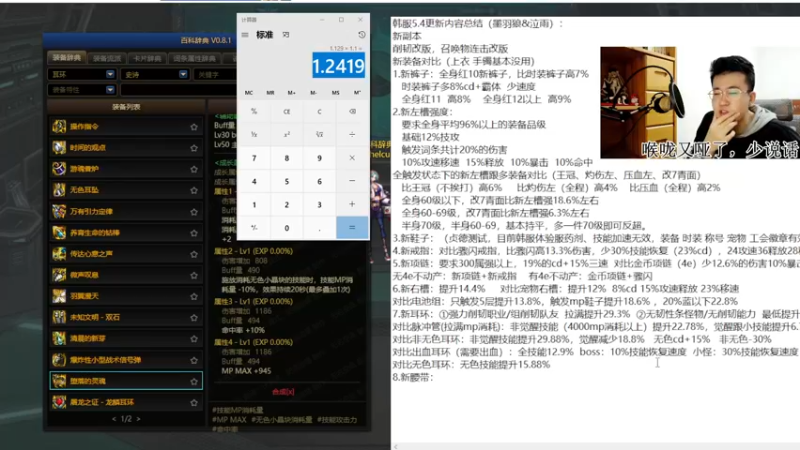Viewport: 800px width, 450px height.
Task: Click the calculator percent key
Action: (x=254, y=111)
